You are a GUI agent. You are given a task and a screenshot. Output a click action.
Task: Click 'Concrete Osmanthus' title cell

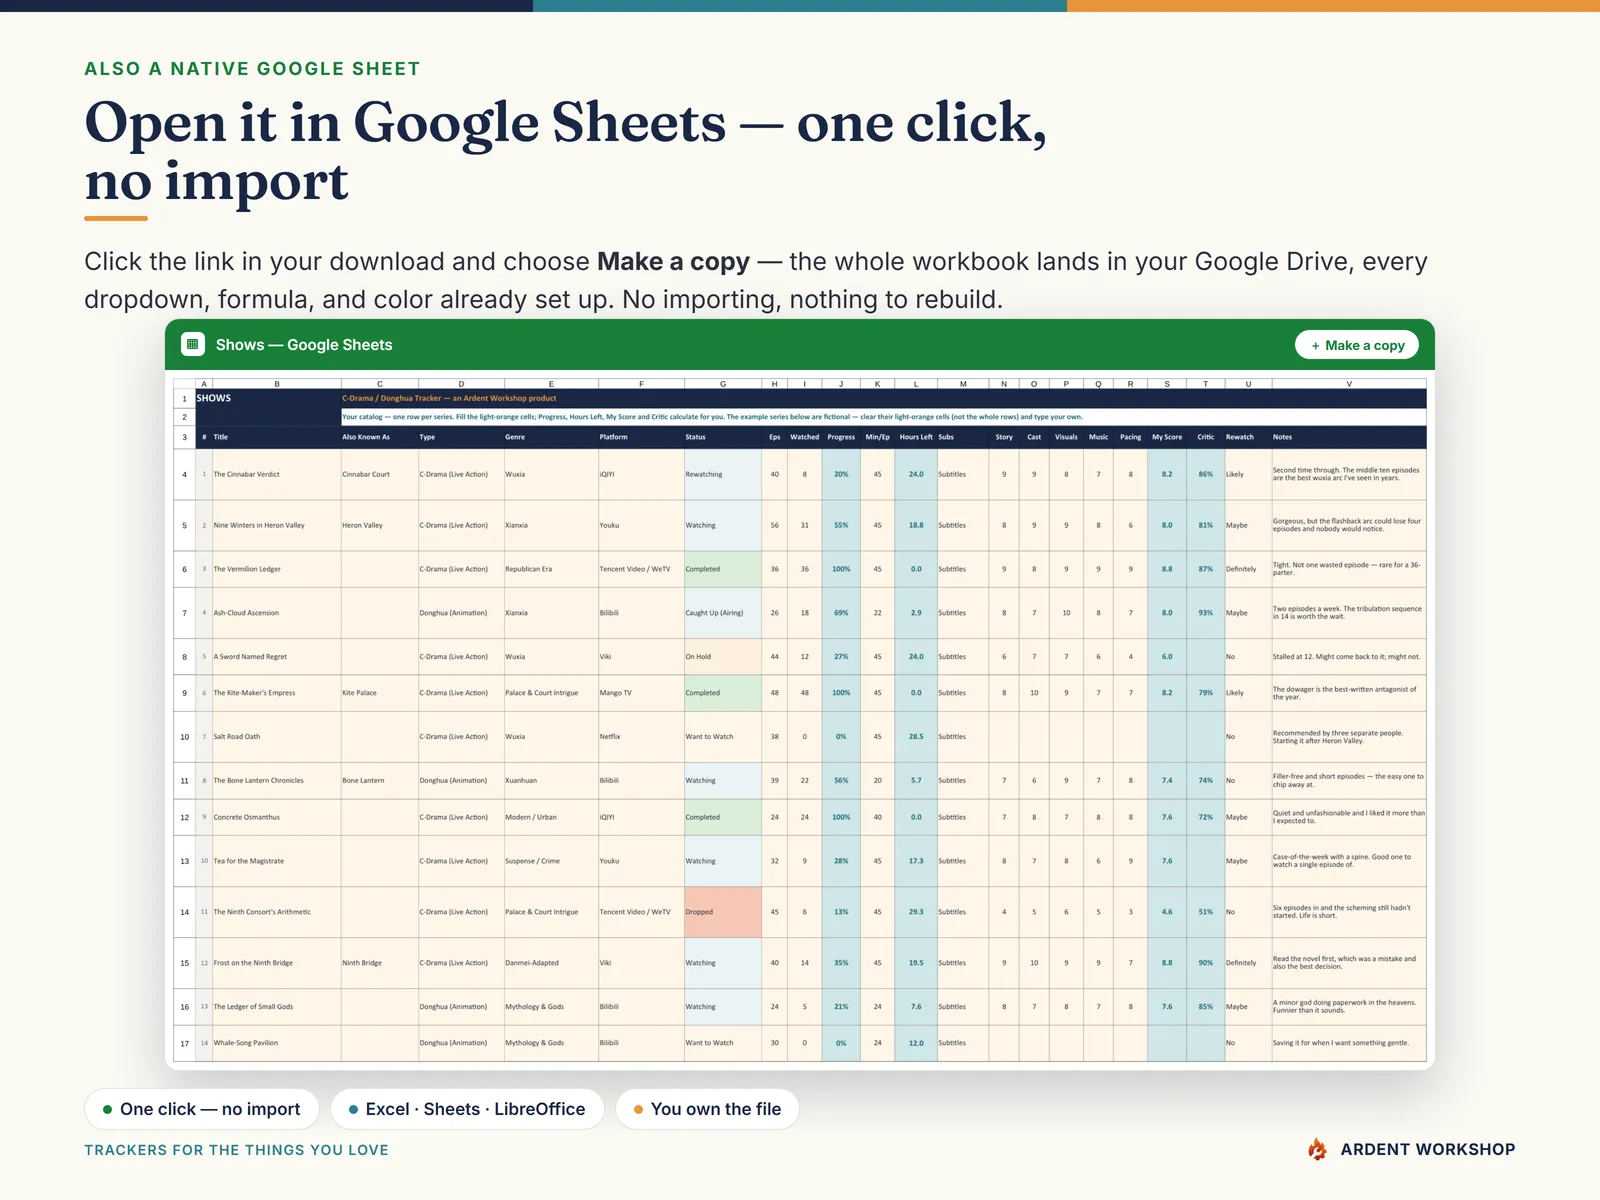277,817
